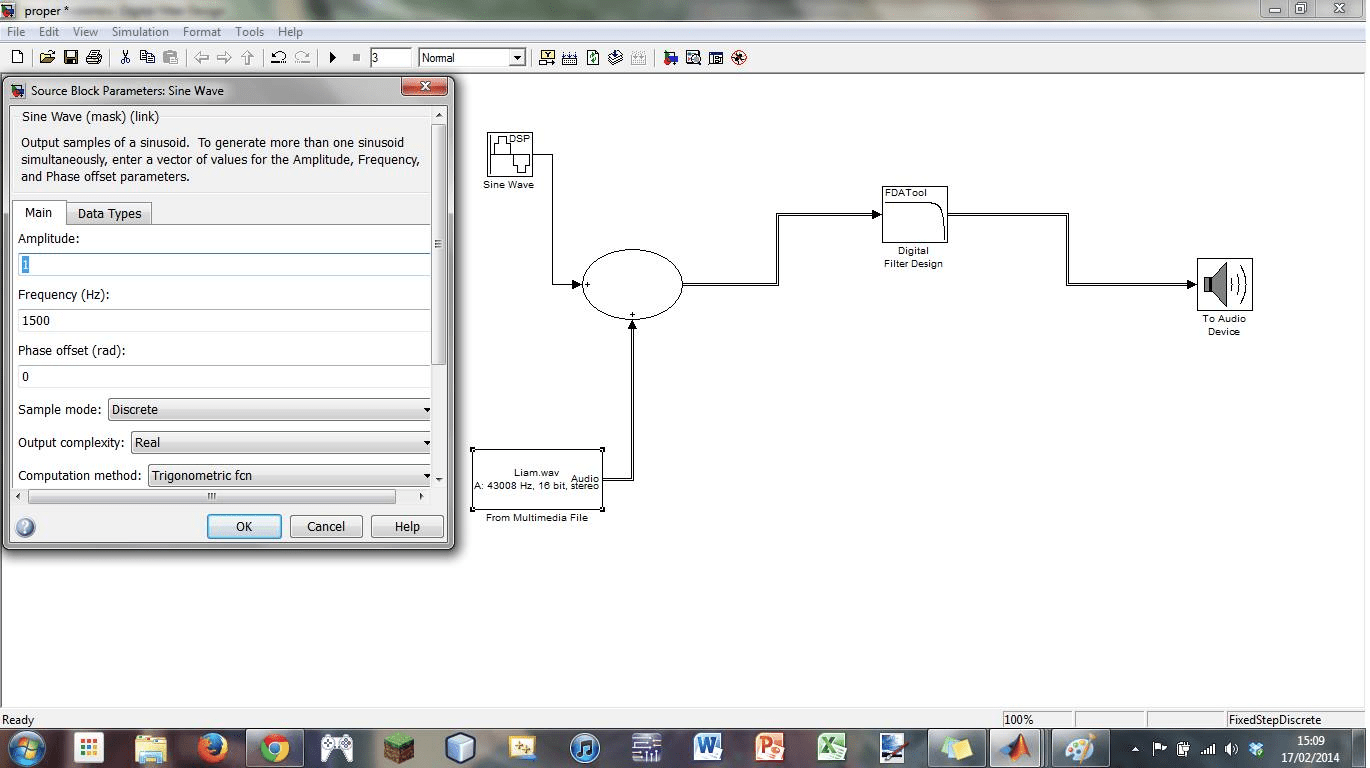This screenshot has height=768, width=1370.
Task: Click the Amplitude input field
Action: click(x=224, y=264)
